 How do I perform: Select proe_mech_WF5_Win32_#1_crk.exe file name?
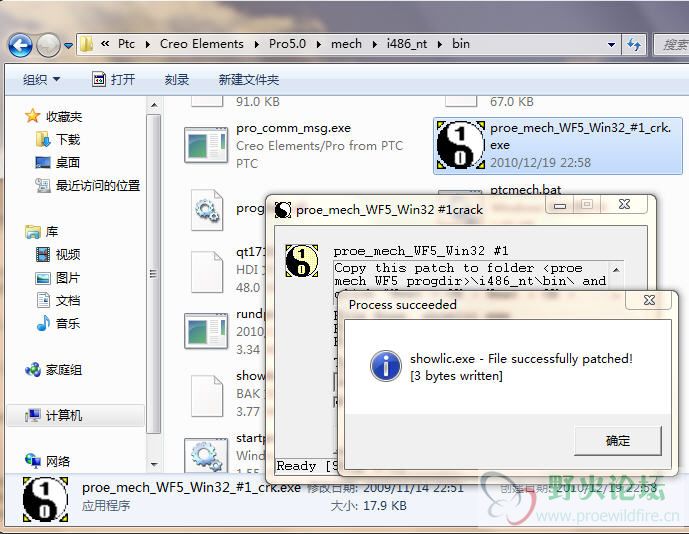pyautogui.click(x=580, y=136)
